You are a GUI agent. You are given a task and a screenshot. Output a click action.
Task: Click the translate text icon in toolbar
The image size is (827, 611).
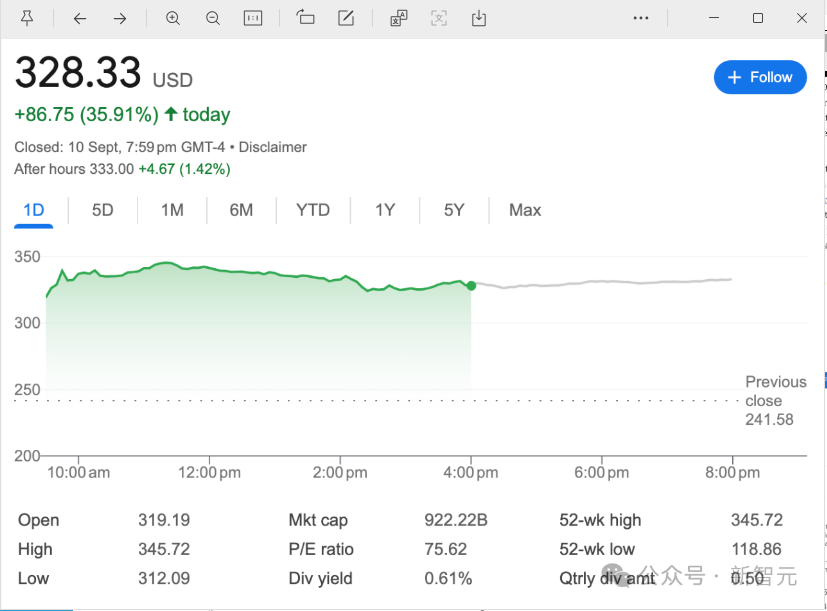398,18
